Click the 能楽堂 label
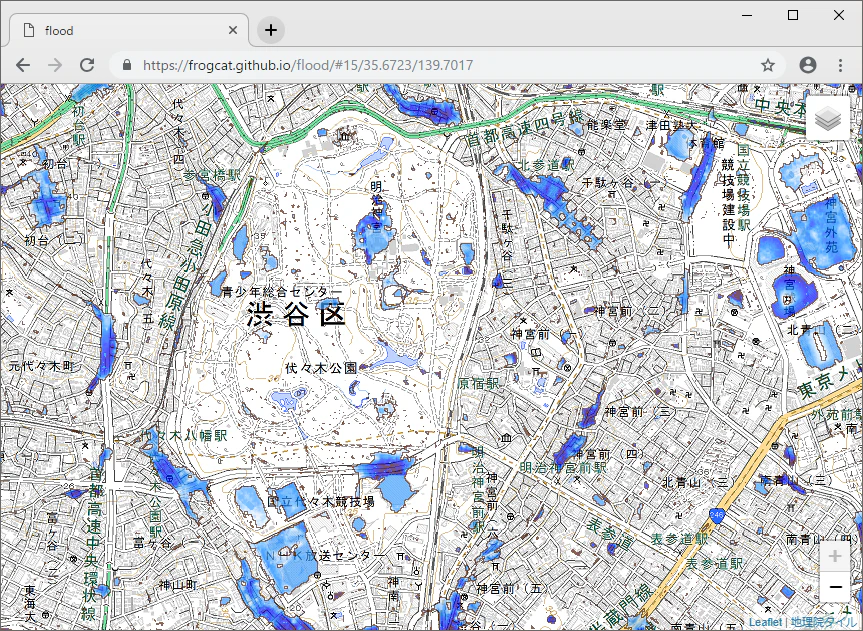This screenshot has width=863, height=631. coord(606,125)
